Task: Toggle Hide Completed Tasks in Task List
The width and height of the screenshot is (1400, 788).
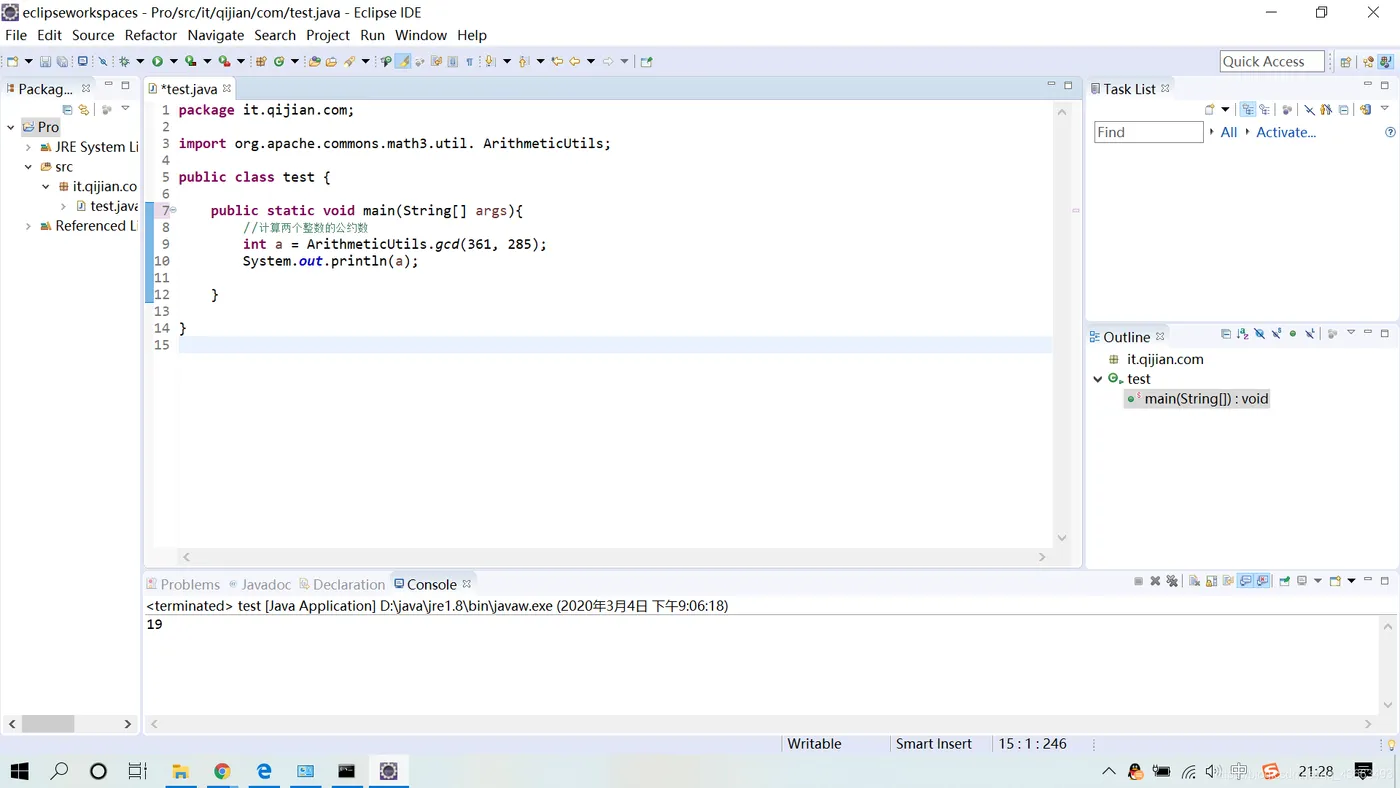Action: (x=1309, y=109)
